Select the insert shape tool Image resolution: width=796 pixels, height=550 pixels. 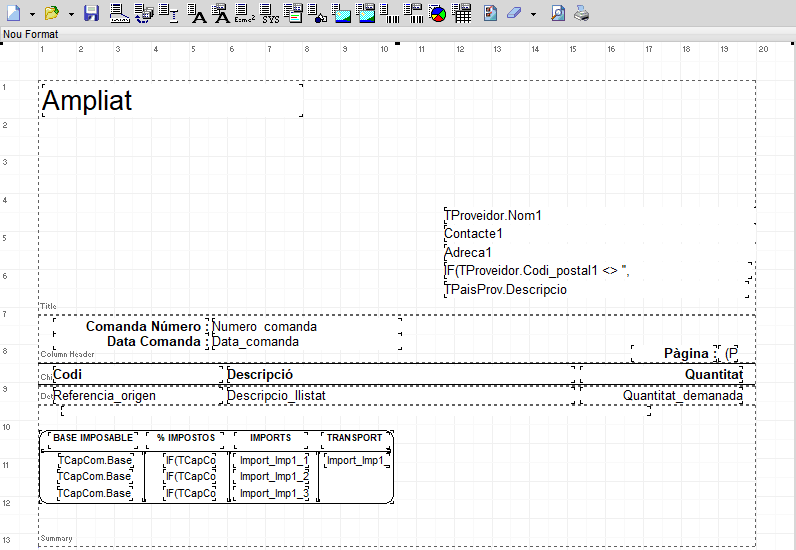(x=317, y=13)
